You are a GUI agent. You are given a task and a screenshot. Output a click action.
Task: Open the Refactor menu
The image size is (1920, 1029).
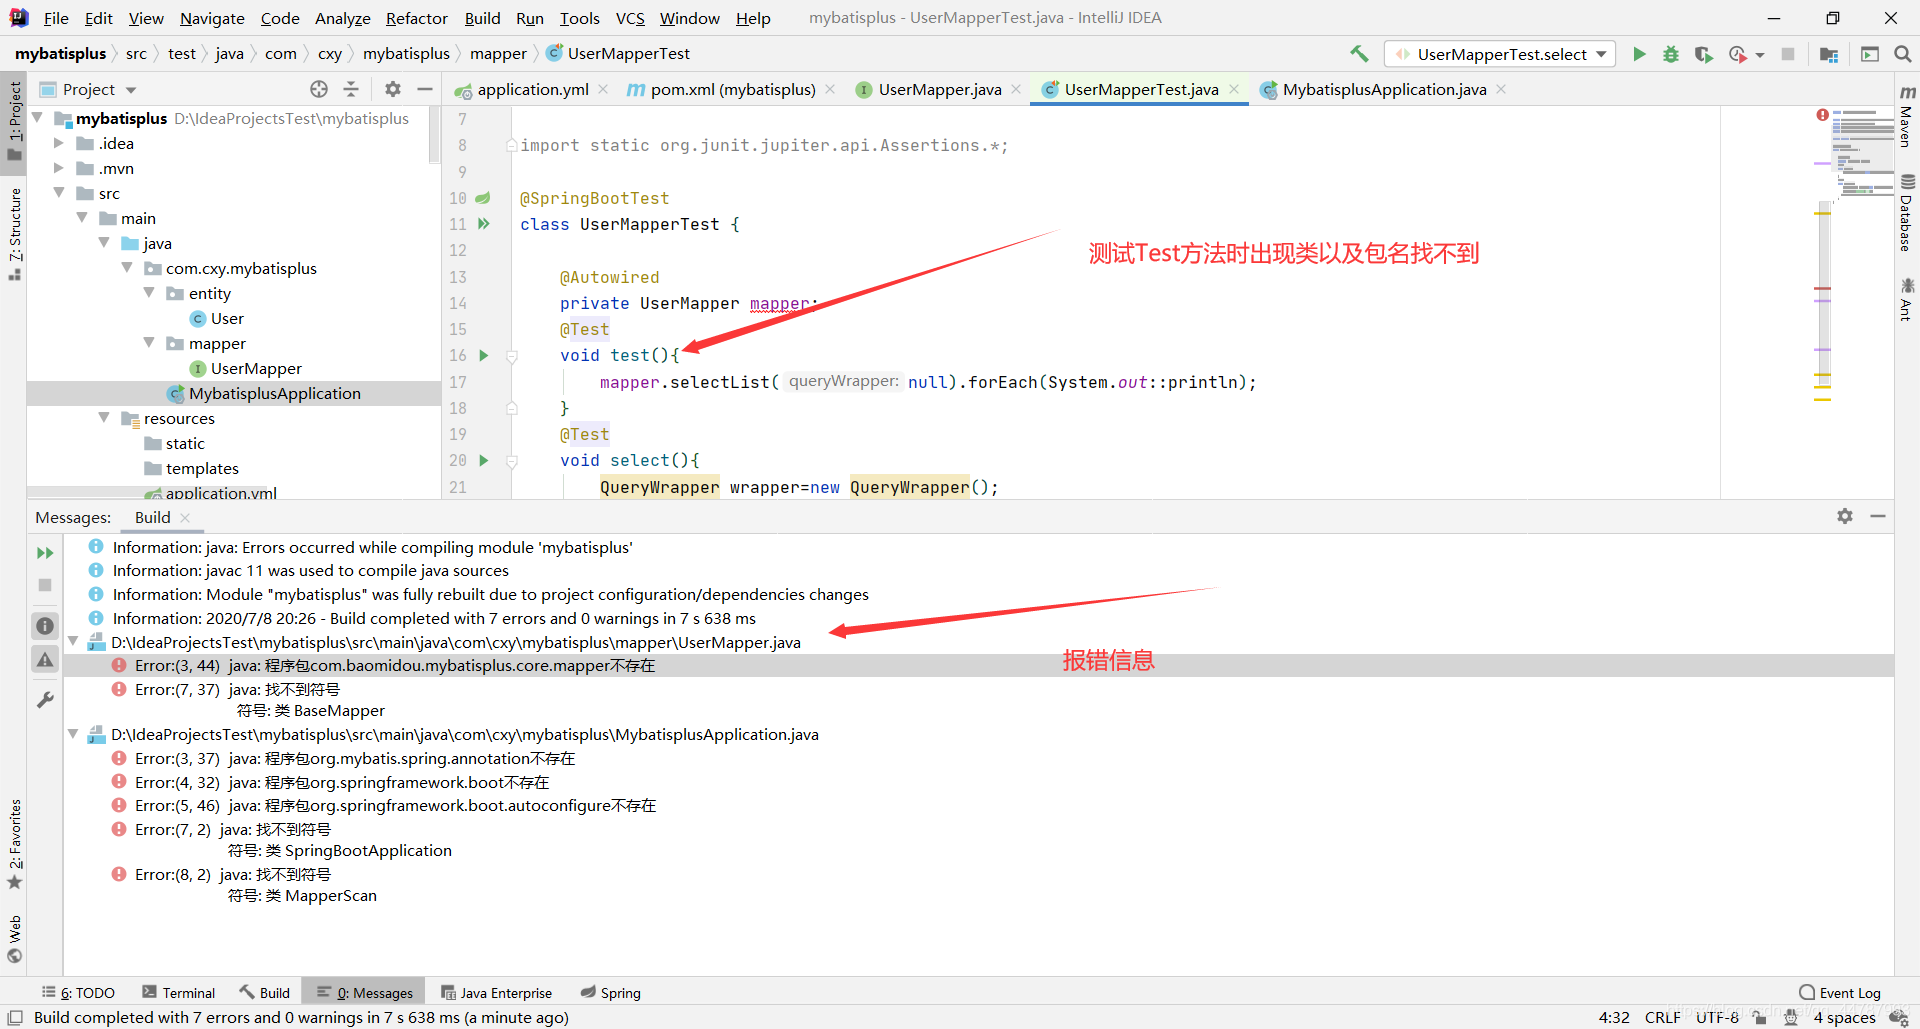tap(416, 17)
